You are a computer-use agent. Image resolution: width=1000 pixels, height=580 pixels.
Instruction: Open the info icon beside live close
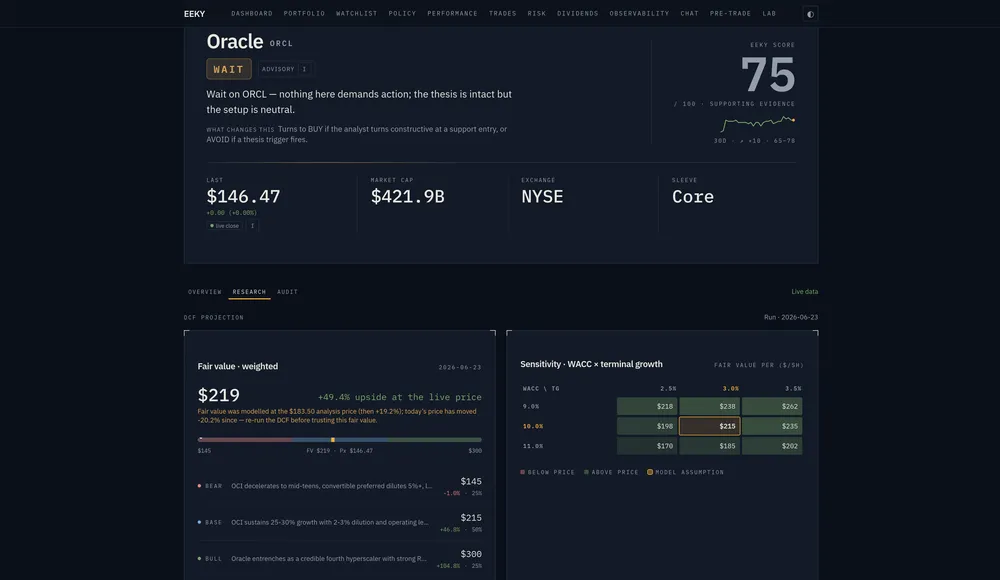[x=253, y=226]
